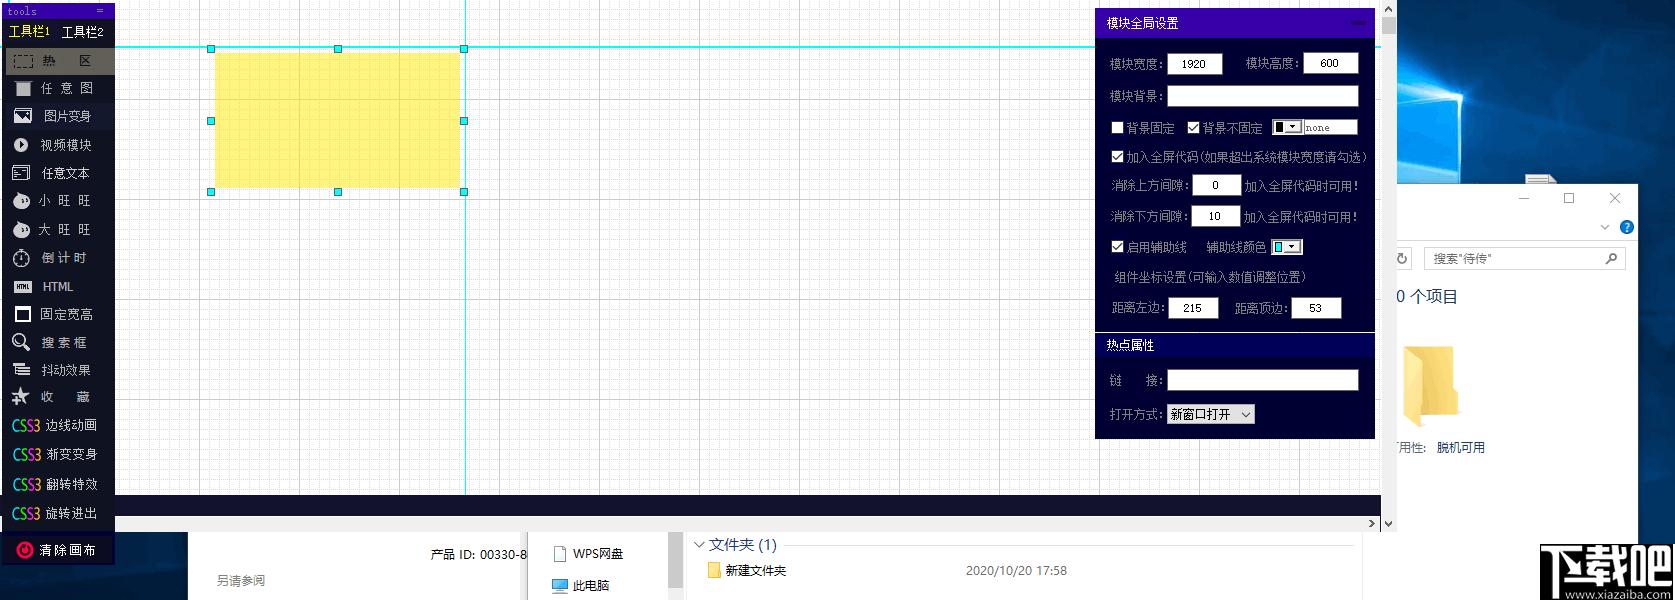
Task: Click the WPS网盘 document icon
Action: (560, 553)
